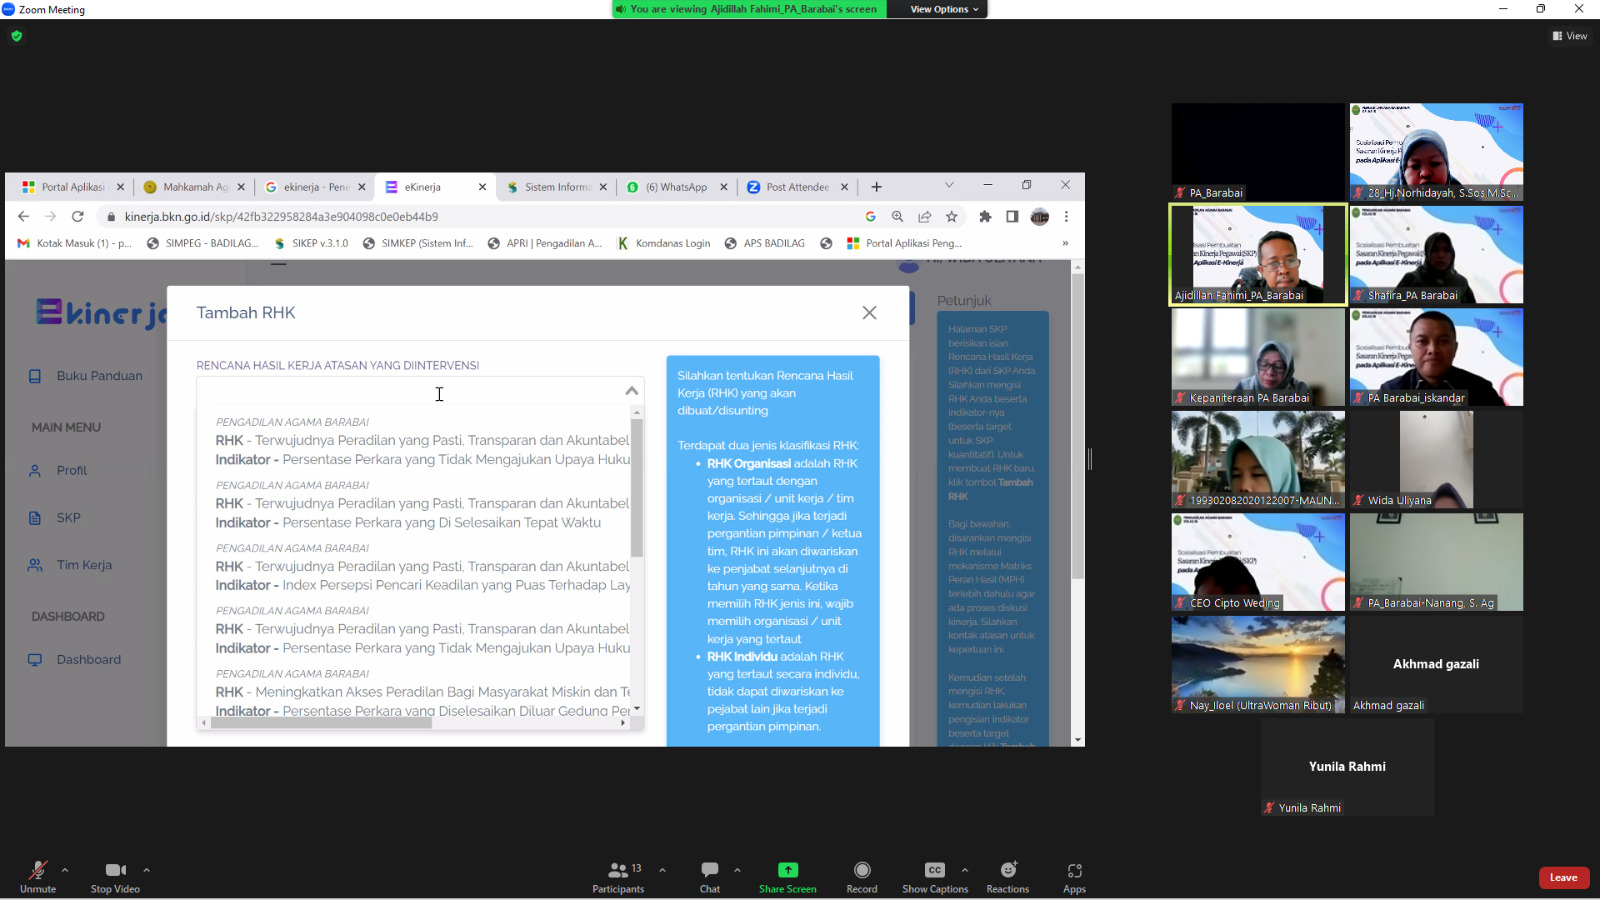The image size is (1600, 900).
Task: Toggle the Stop Video camera button
Action: pos(115,870)
